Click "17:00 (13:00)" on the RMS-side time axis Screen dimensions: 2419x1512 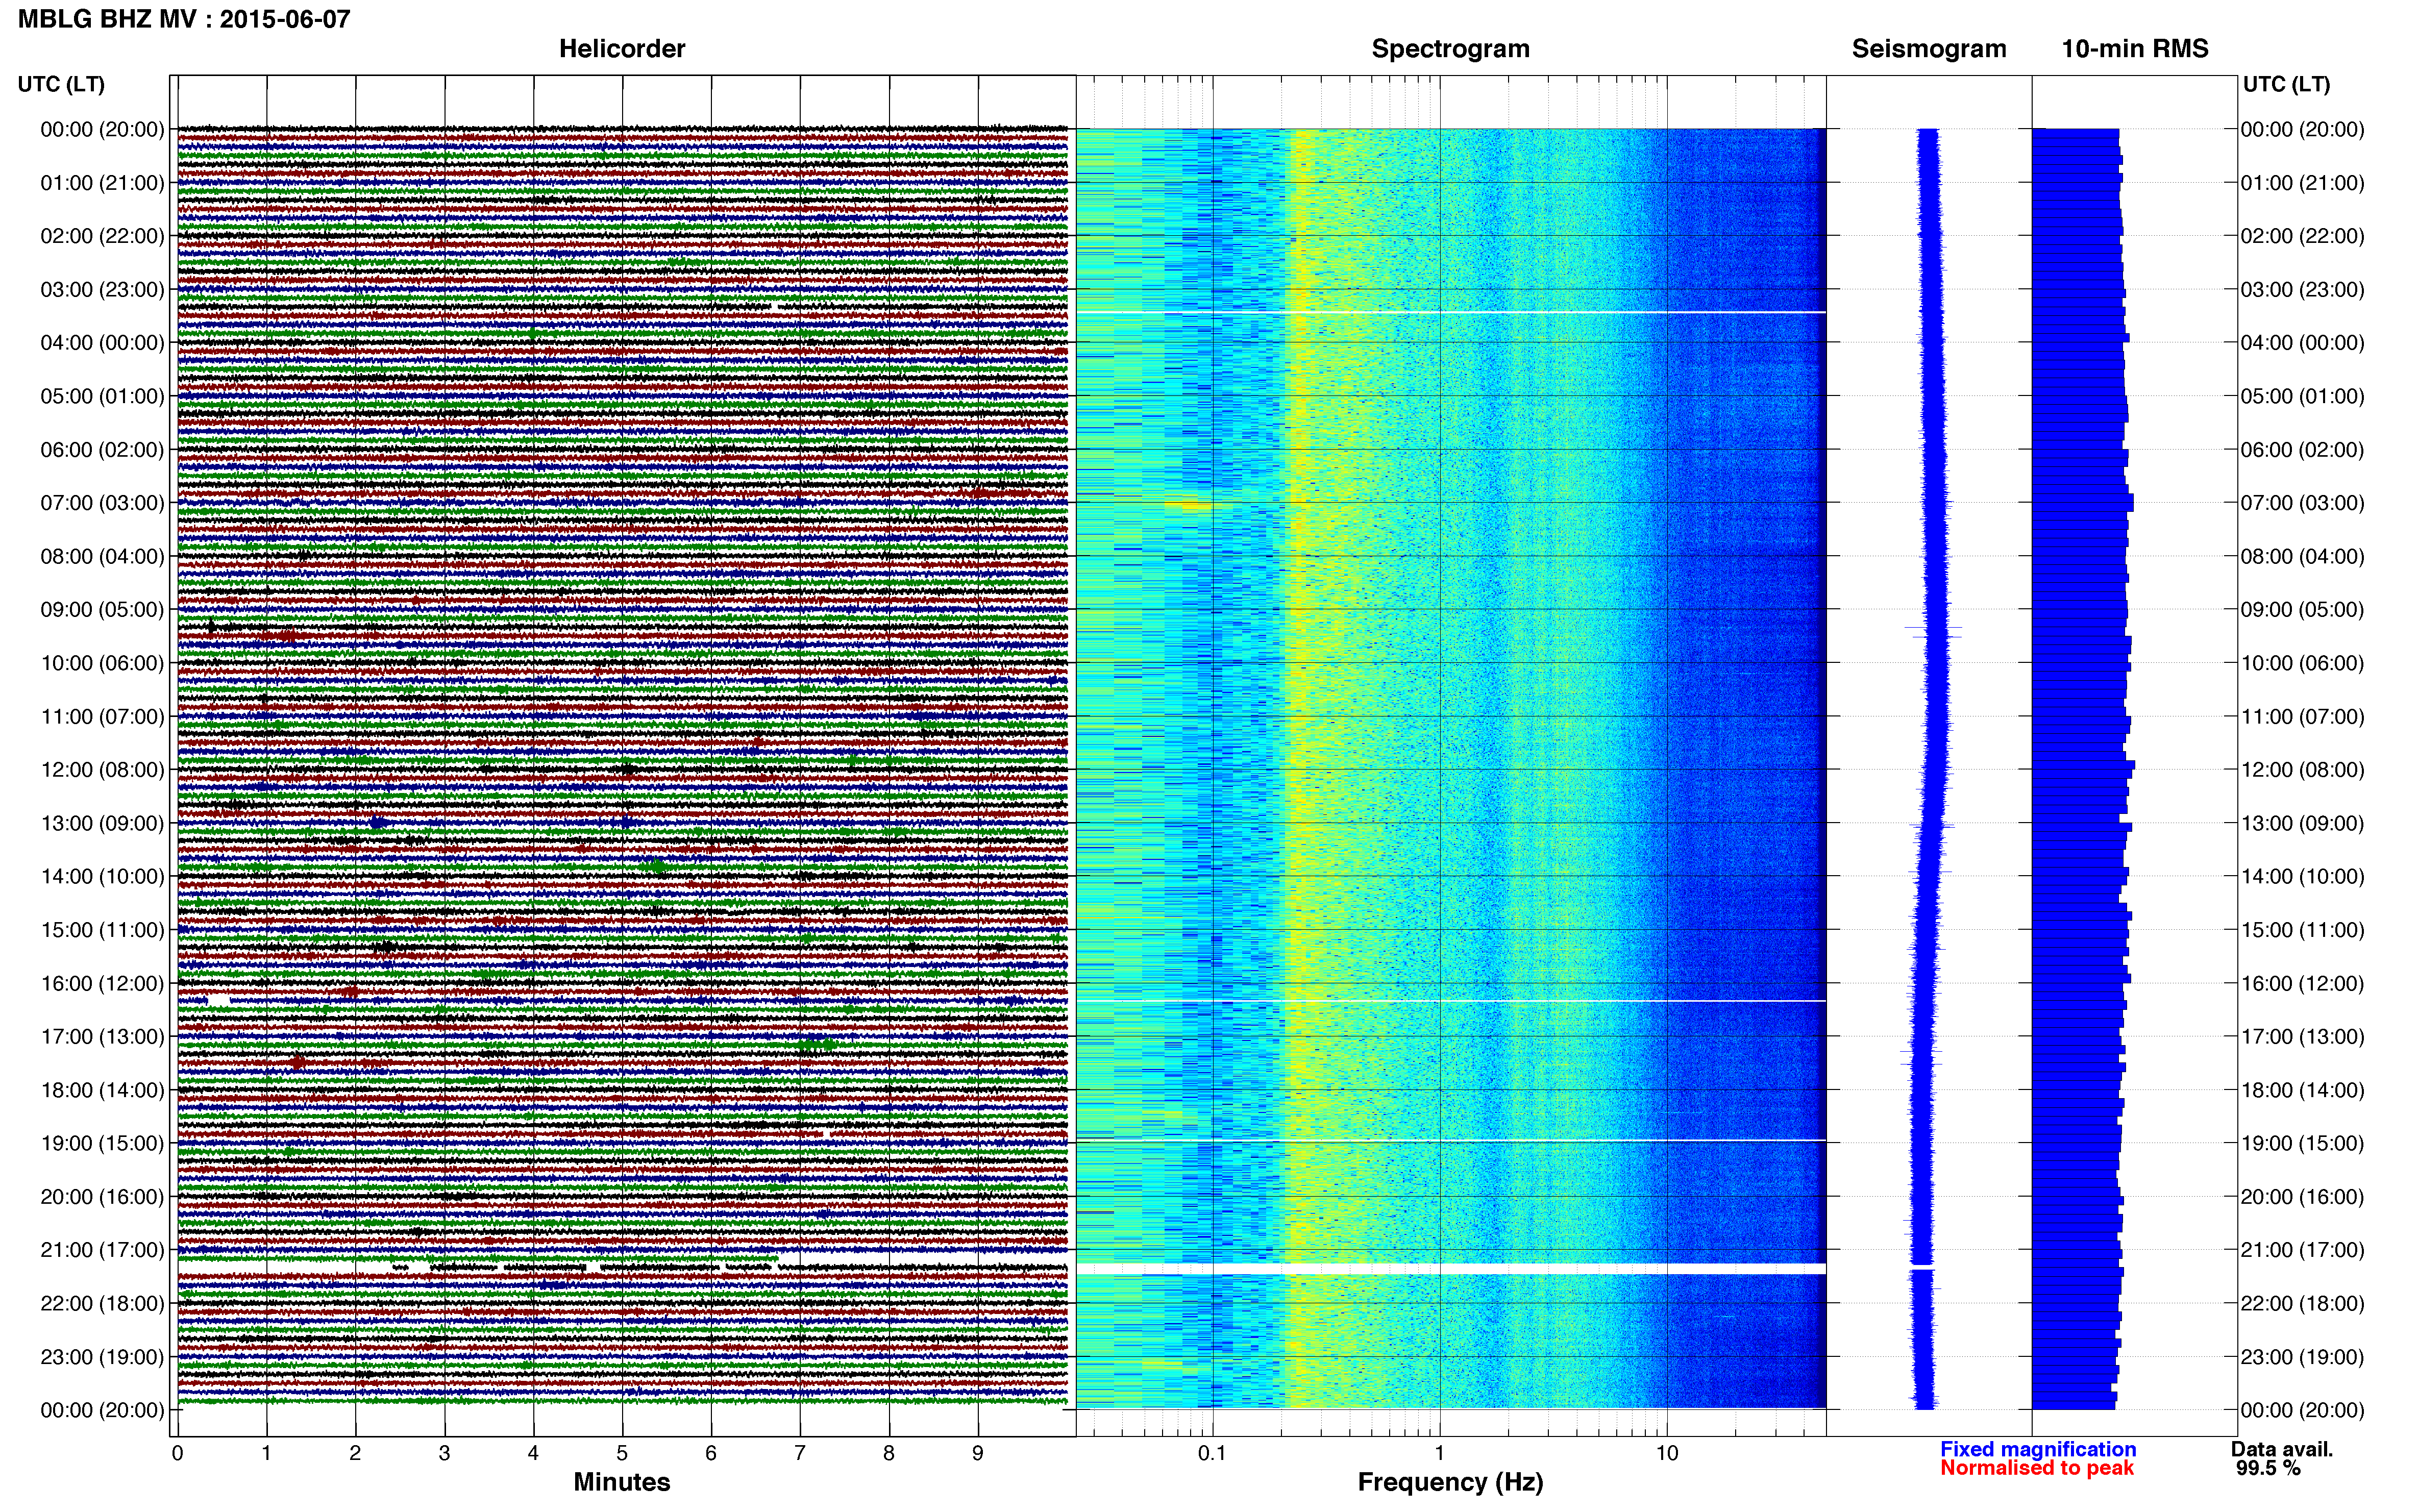click(2303, 1036)
